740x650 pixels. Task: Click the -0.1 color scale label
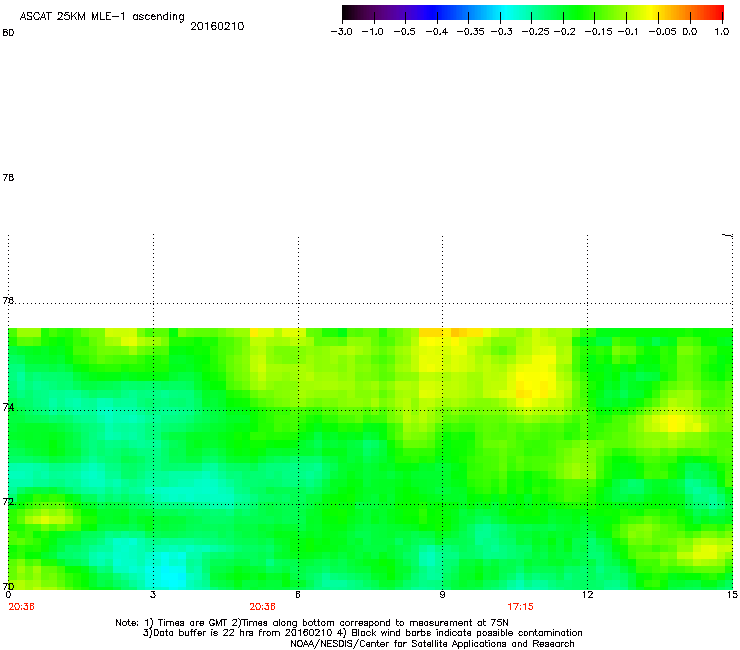pos(628,32)
